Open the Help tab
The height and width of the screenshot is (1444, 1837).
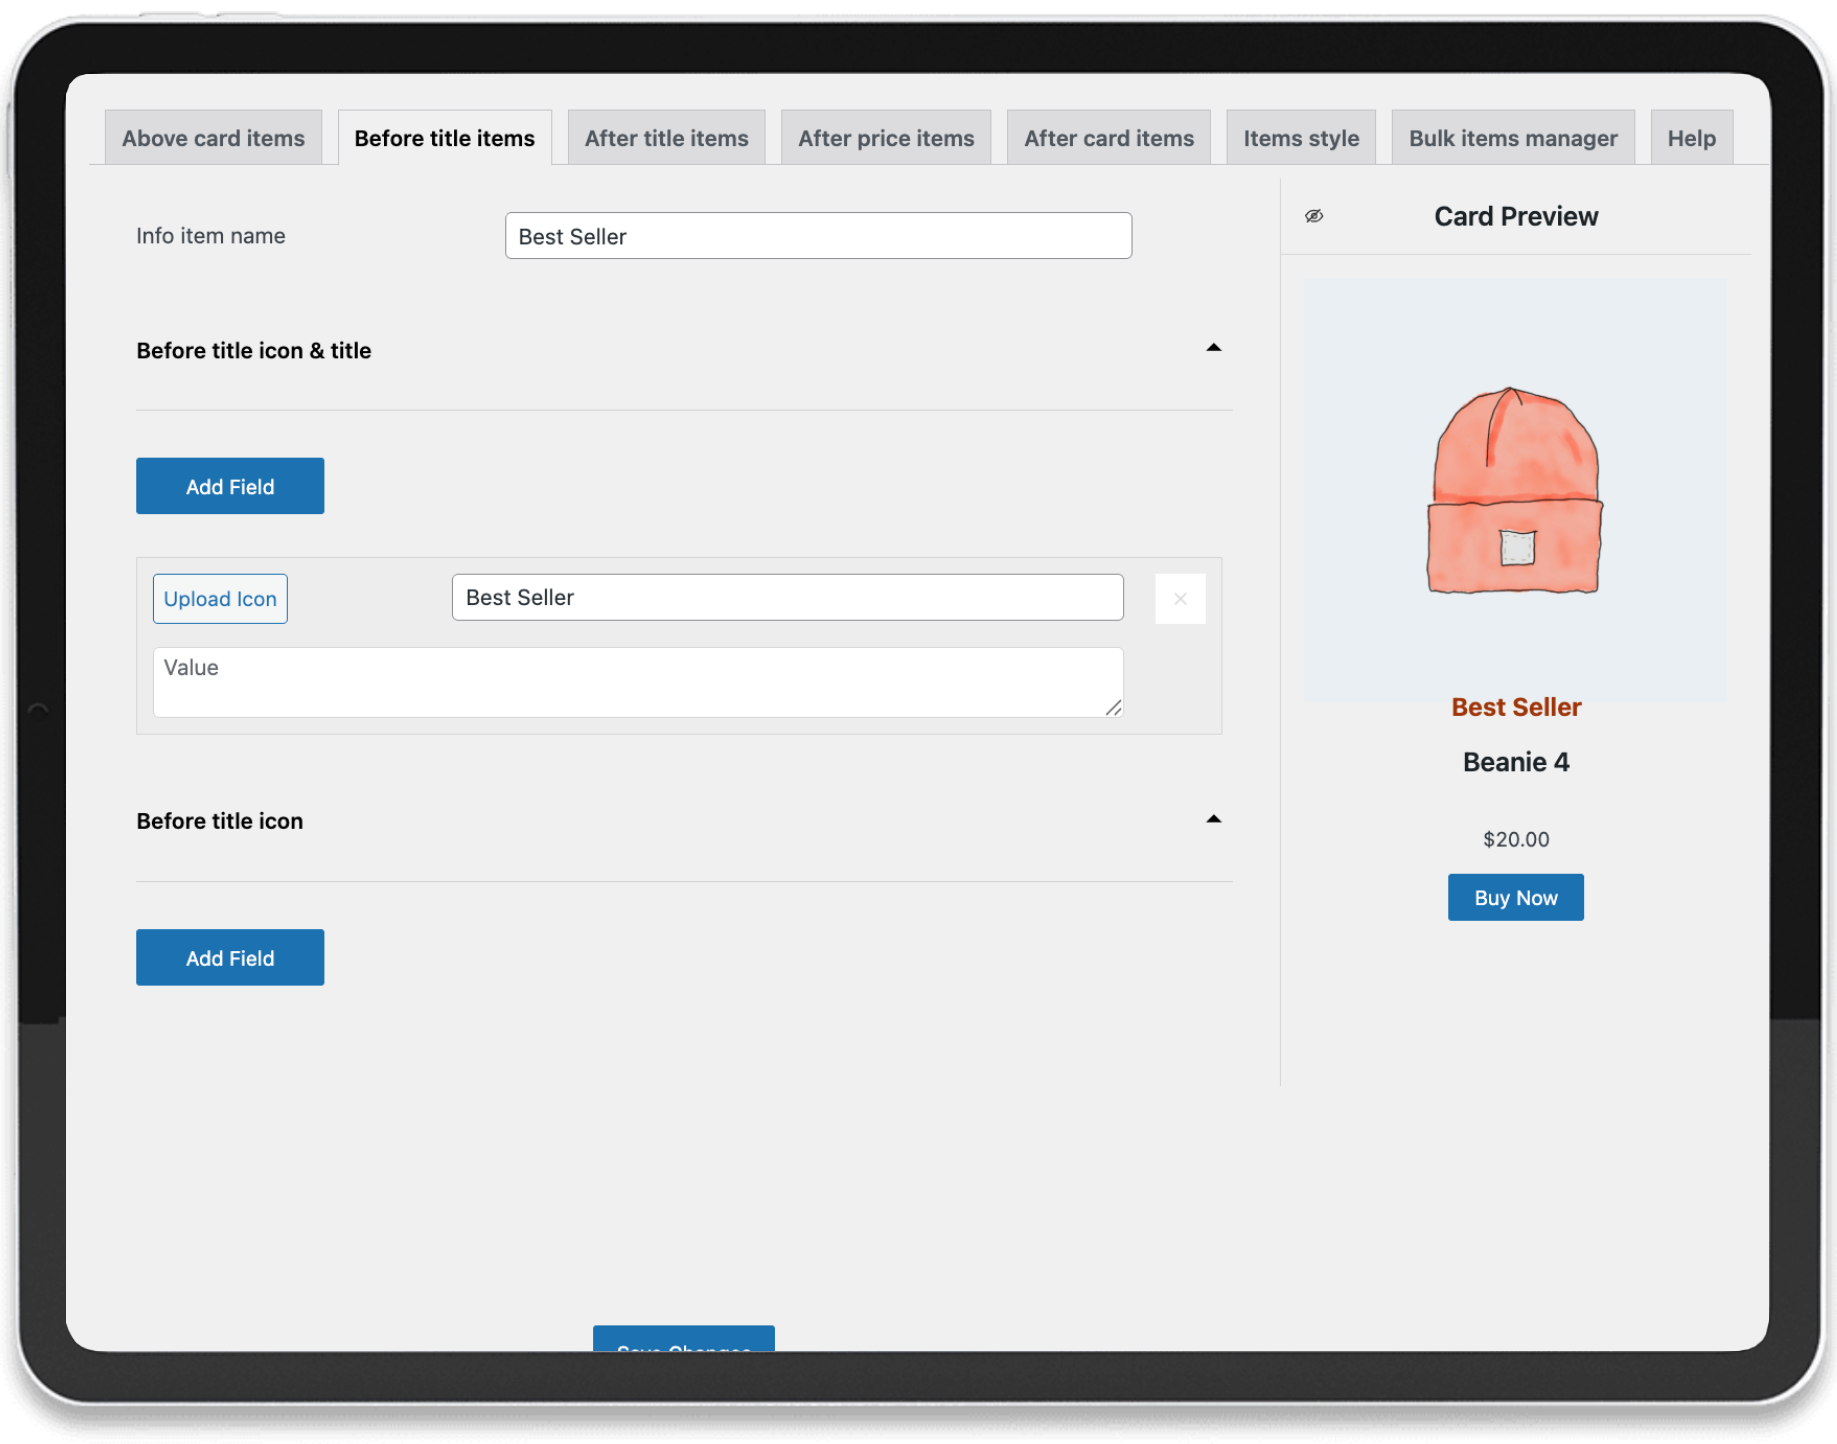tap(1691, 138)
